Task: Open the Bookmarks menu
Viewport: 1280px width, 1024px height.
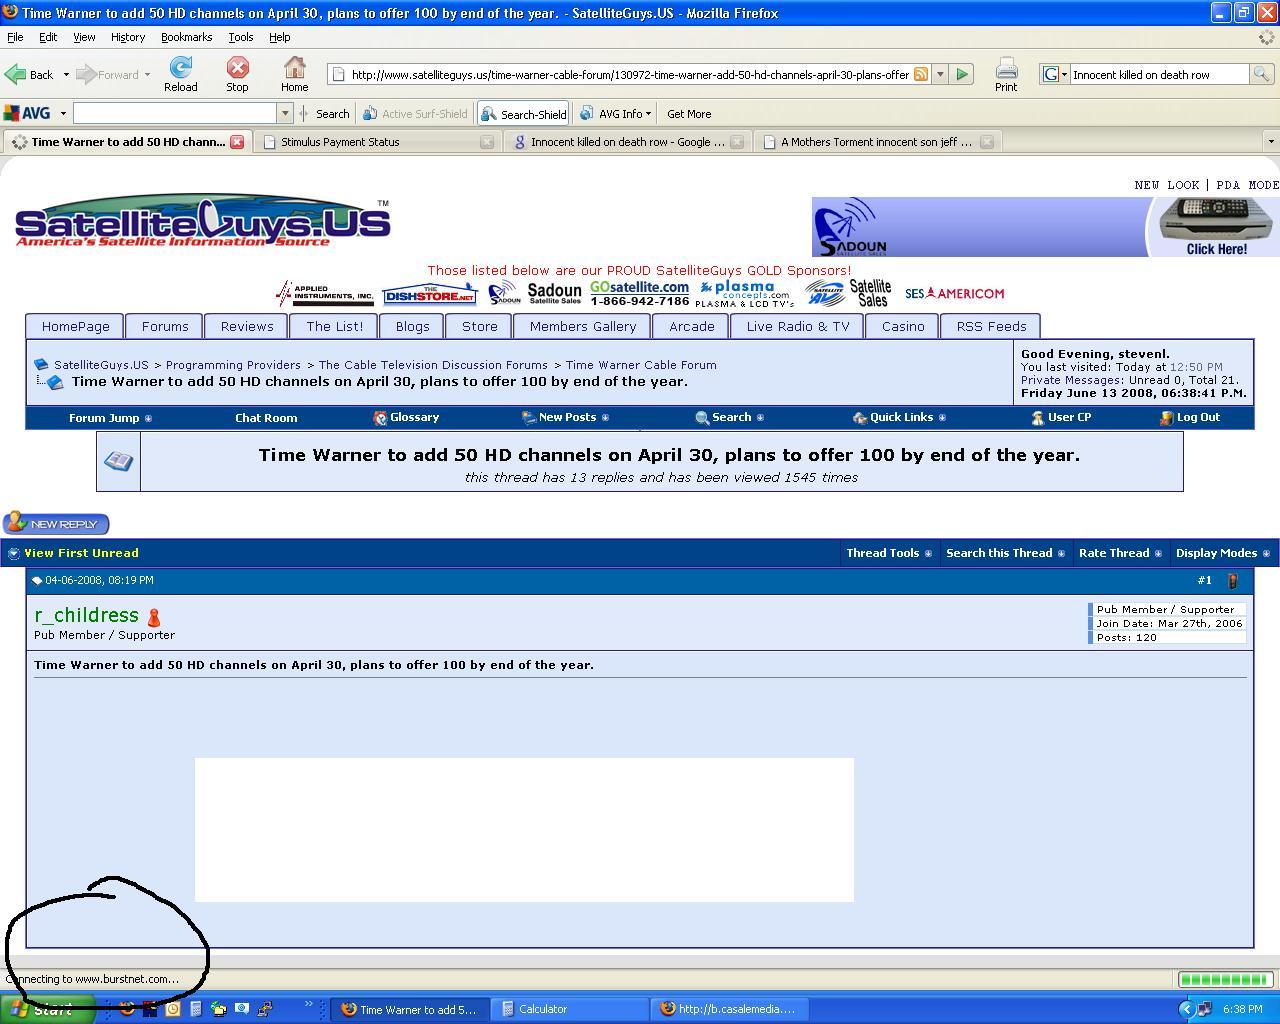Action: point(186,37)
